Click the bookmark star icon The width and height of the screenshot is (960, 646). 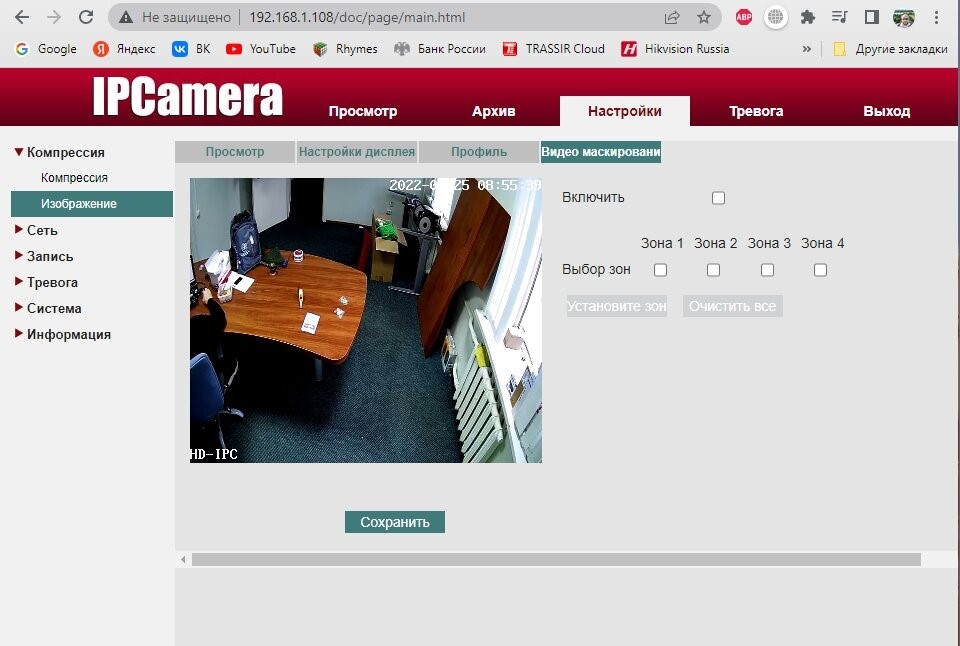704,17
